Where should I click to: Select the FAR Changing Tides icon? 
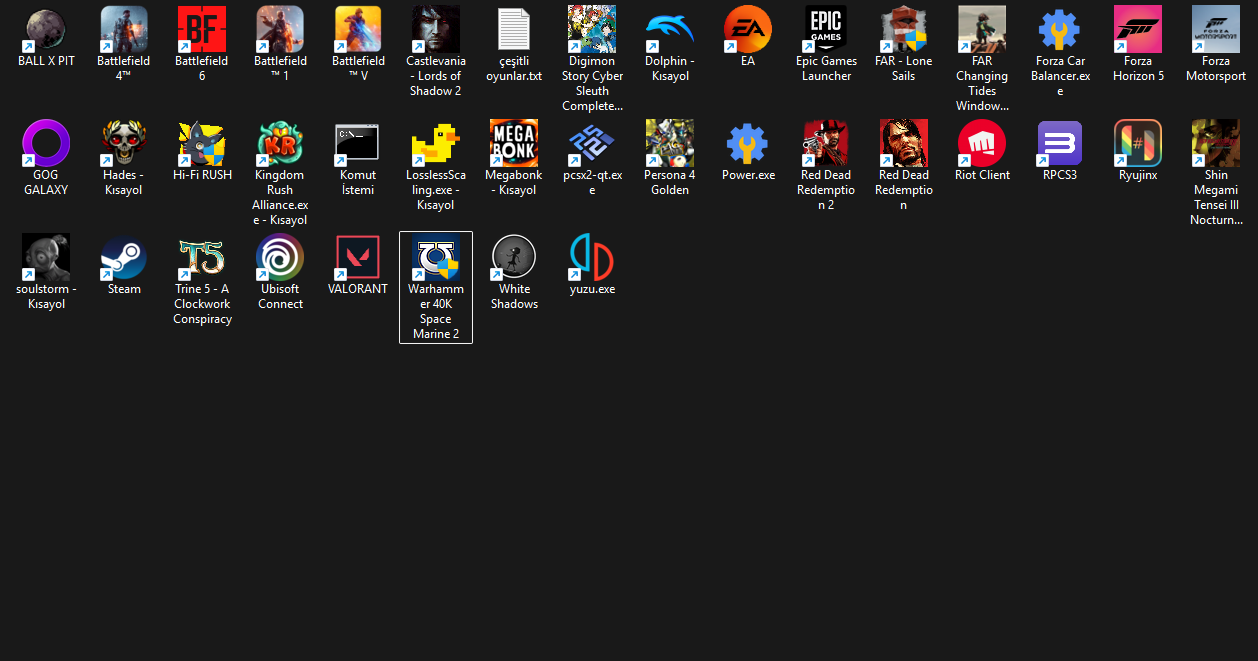[x=982, y=30]
